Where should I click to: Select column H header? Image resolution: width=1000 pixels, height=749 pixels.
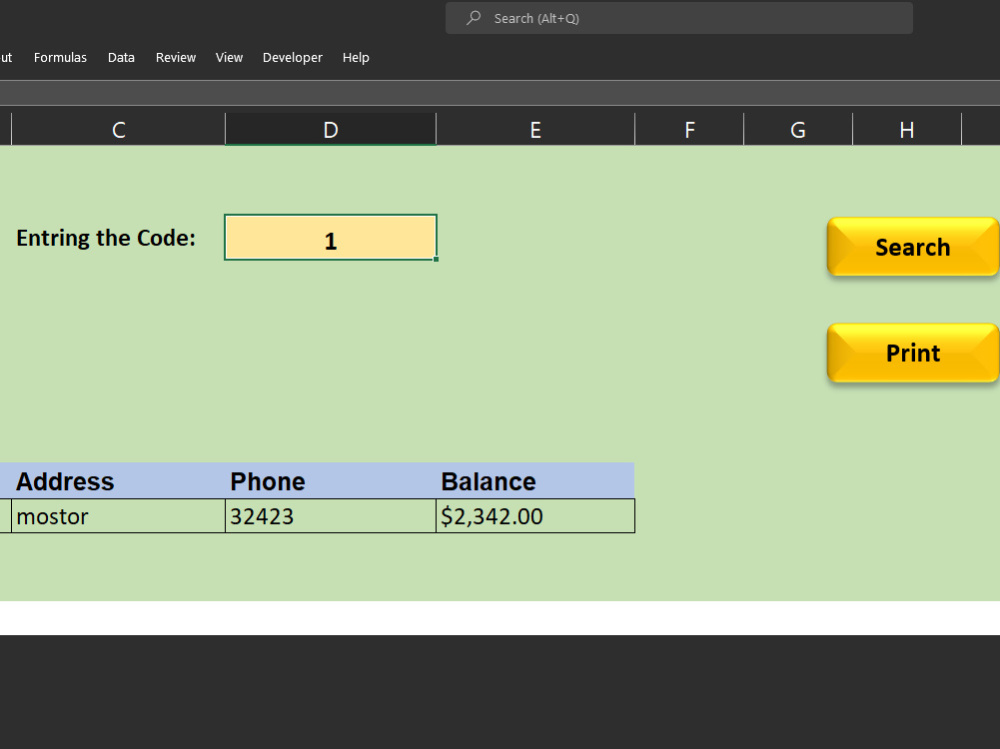[x=907, y=130]
